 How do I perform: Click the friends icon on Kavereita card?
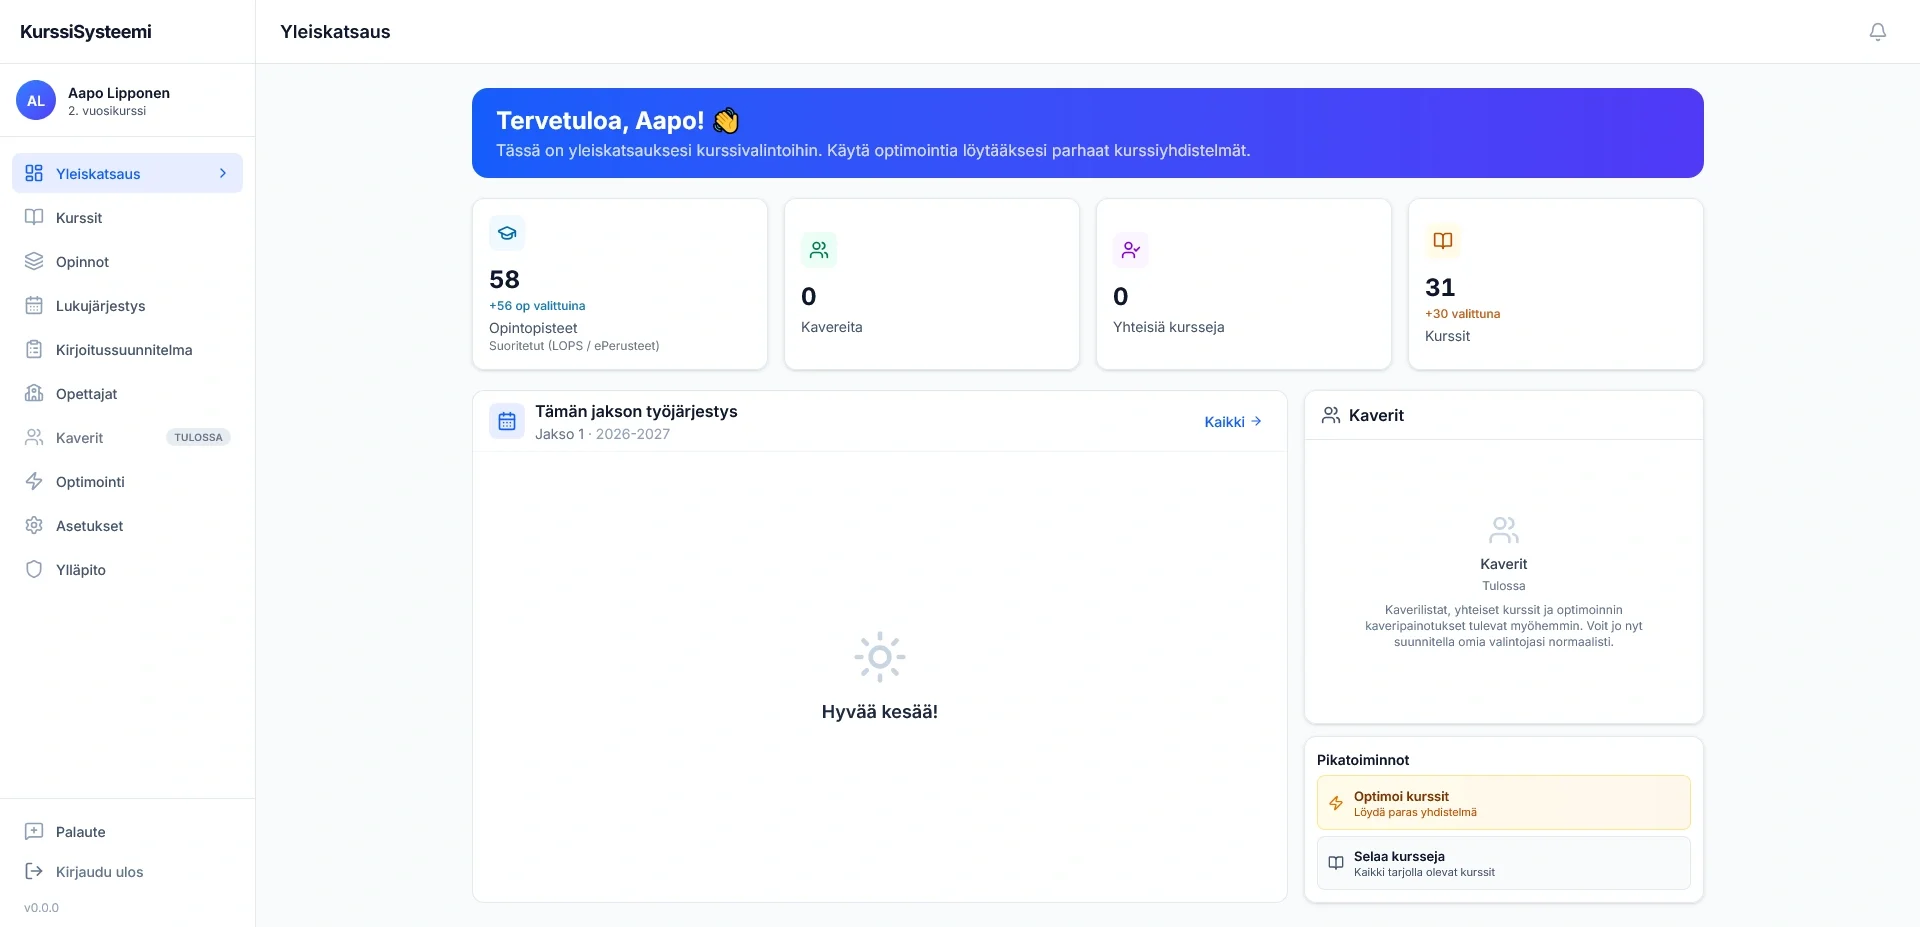(819, 250)
